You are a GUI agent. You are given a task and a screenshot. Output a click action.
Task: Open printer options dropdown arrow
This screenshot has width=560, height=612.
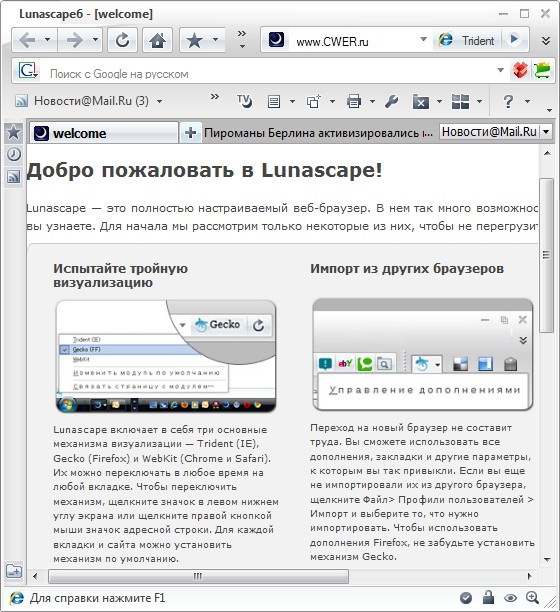click(372, 102)
